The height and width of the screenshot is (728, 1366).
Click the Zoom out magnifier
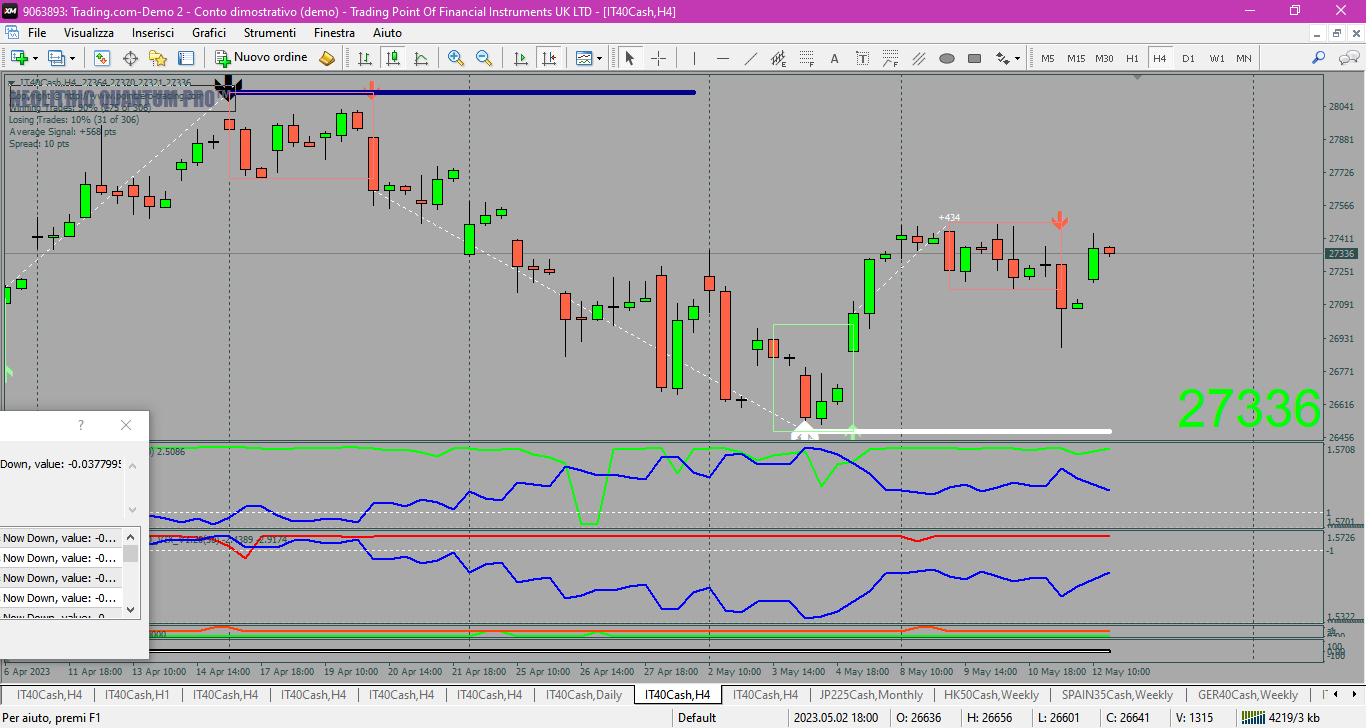click(x=484, y=58)
